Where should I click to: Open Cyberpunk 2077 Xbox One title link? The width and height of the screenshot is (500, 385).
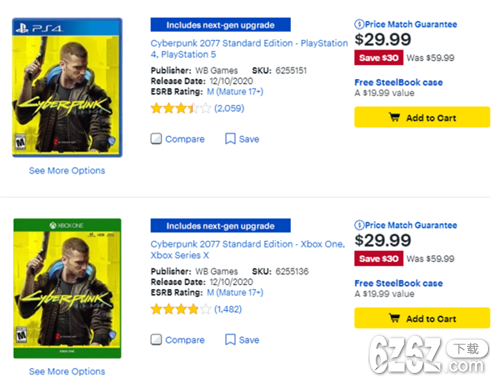pos(248,250)
